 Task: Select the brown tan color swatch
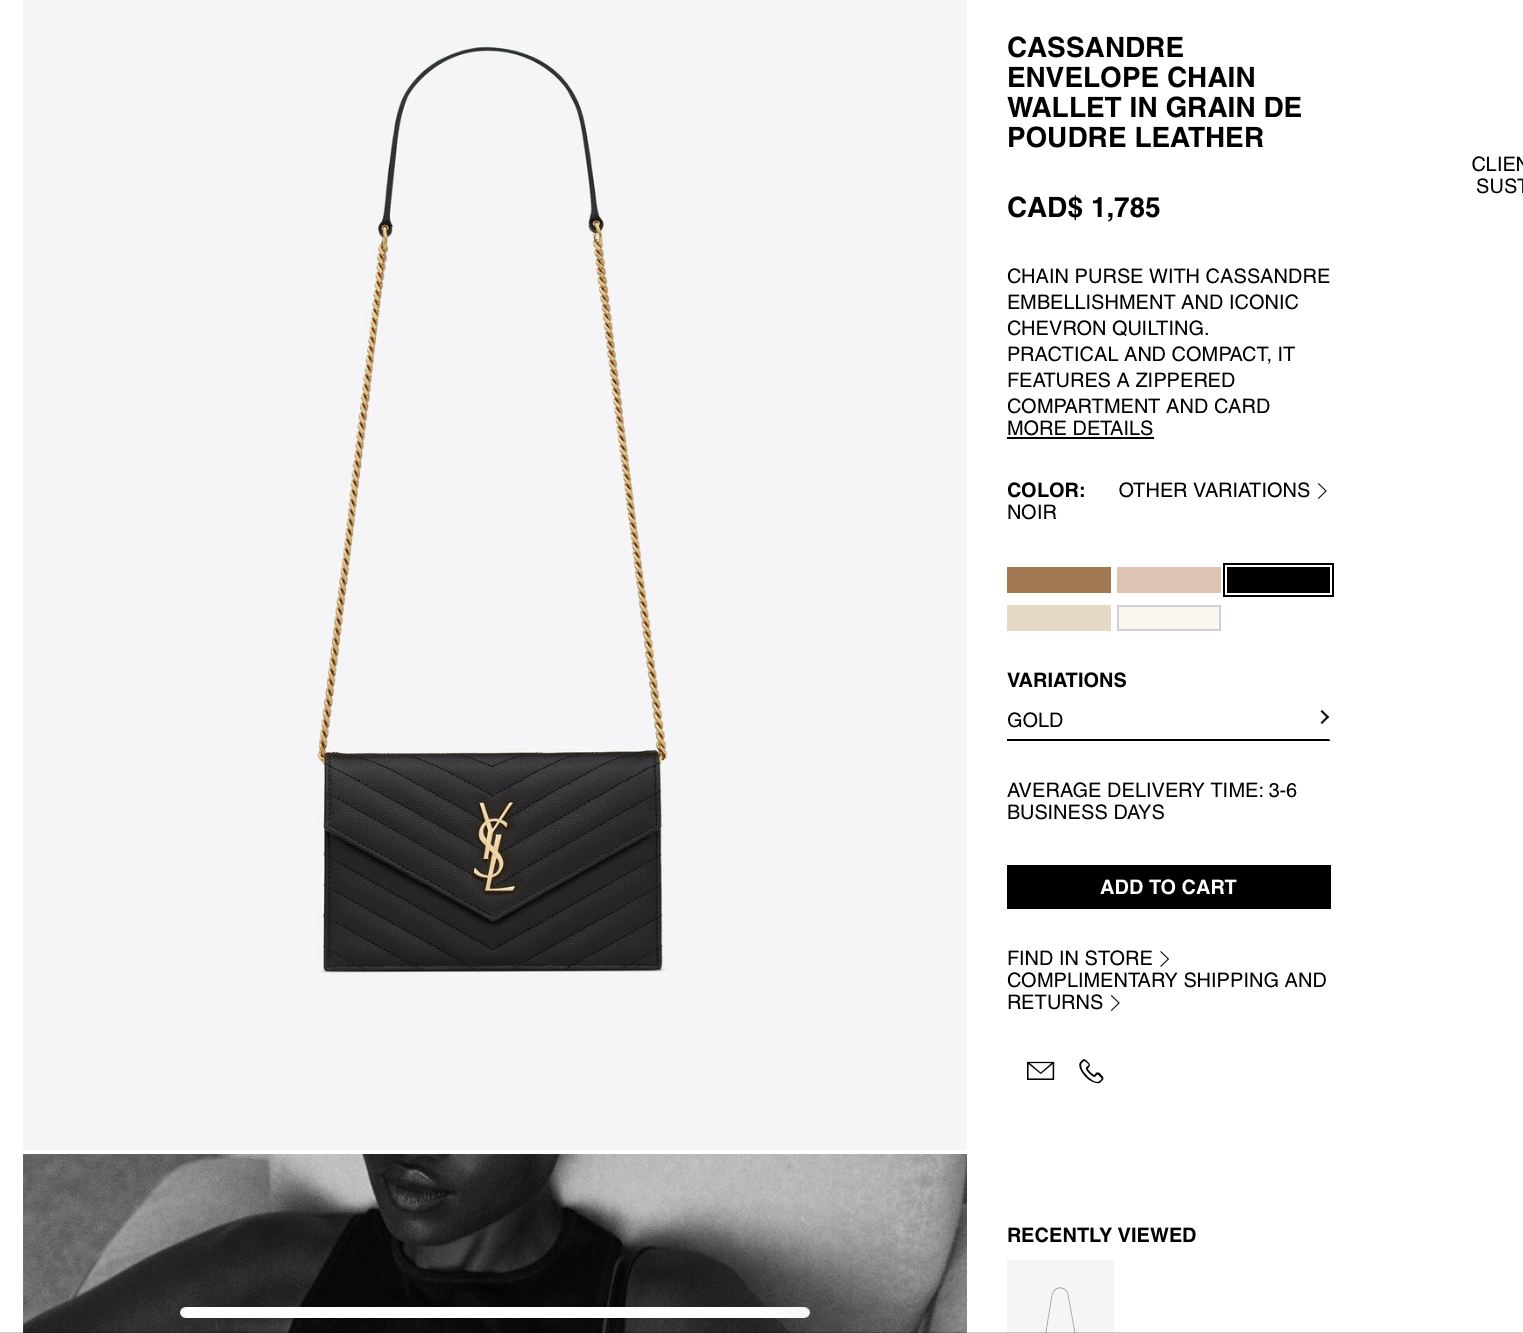1058,580
